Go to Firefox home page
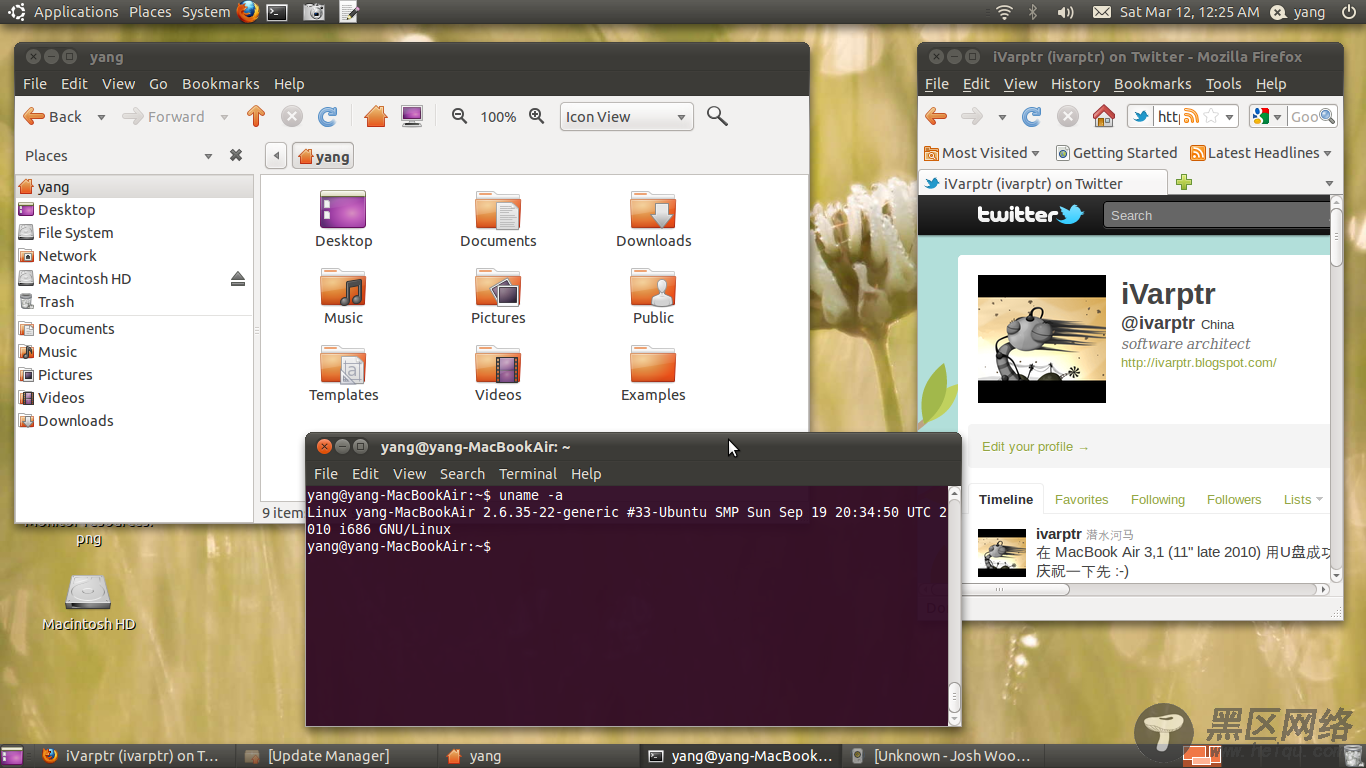The height and width of the screenshot is (768, 1366). [x=1104, y=116]
